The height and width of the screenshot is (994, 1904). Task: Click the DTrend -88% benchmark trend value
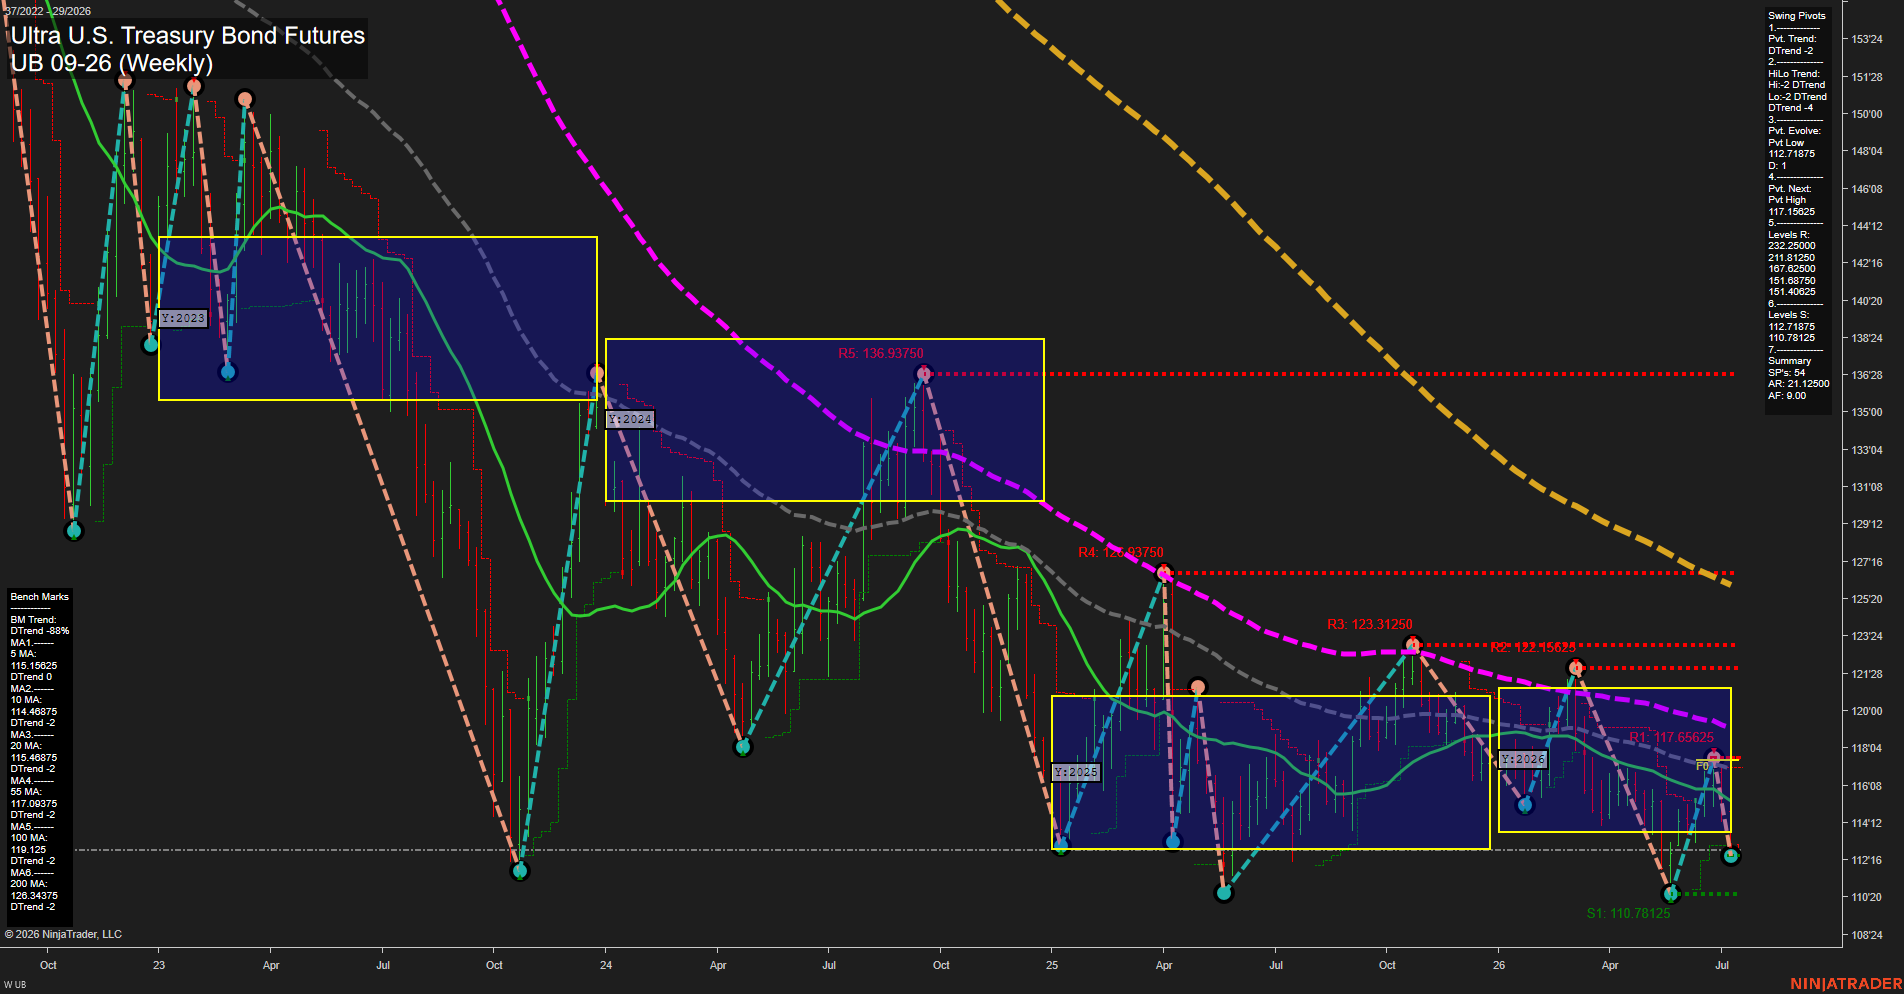point(40,631)
